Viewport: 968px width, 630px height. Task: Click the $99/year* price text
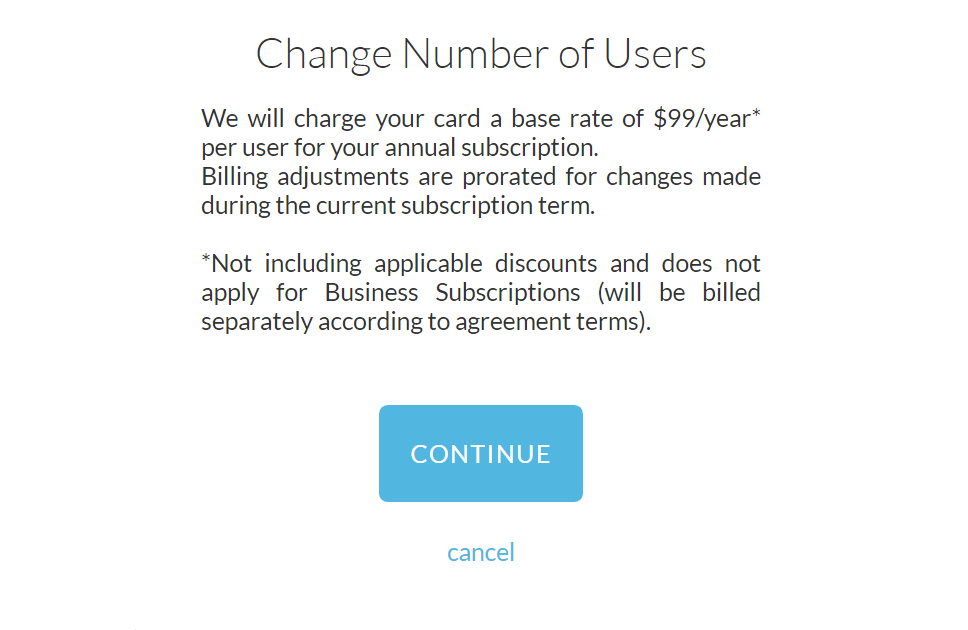click(x=707, y=118)
